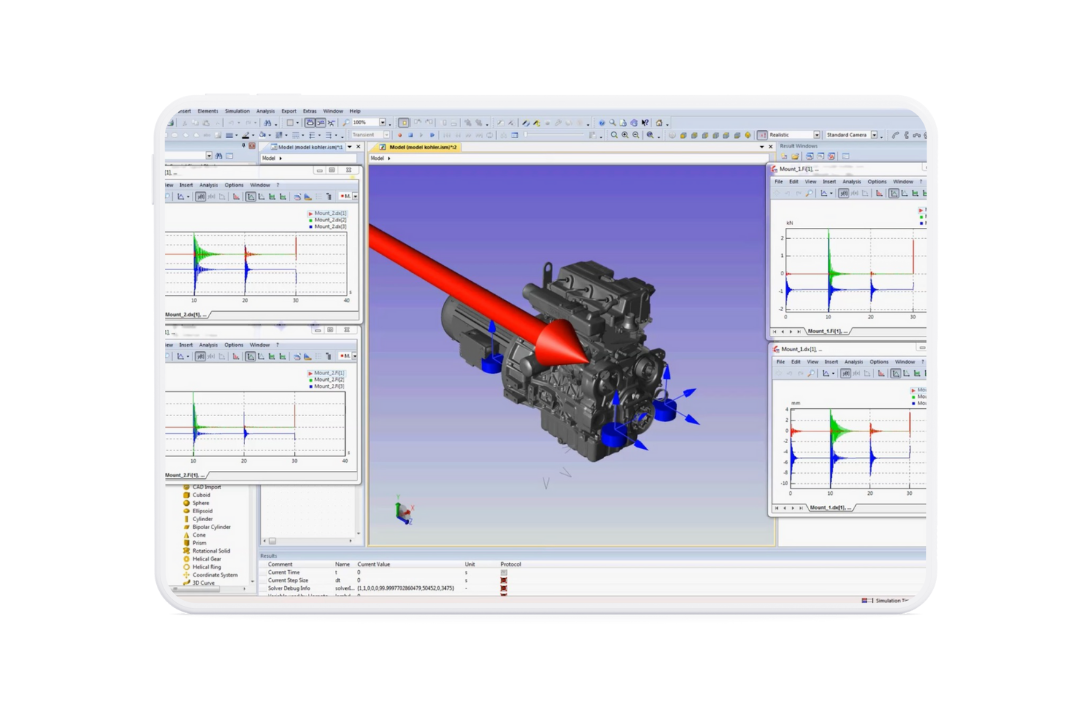Toggle y(t) view in Mount_1.F window toolbar
Screen dimensions: 1090x720
point(843,193)
